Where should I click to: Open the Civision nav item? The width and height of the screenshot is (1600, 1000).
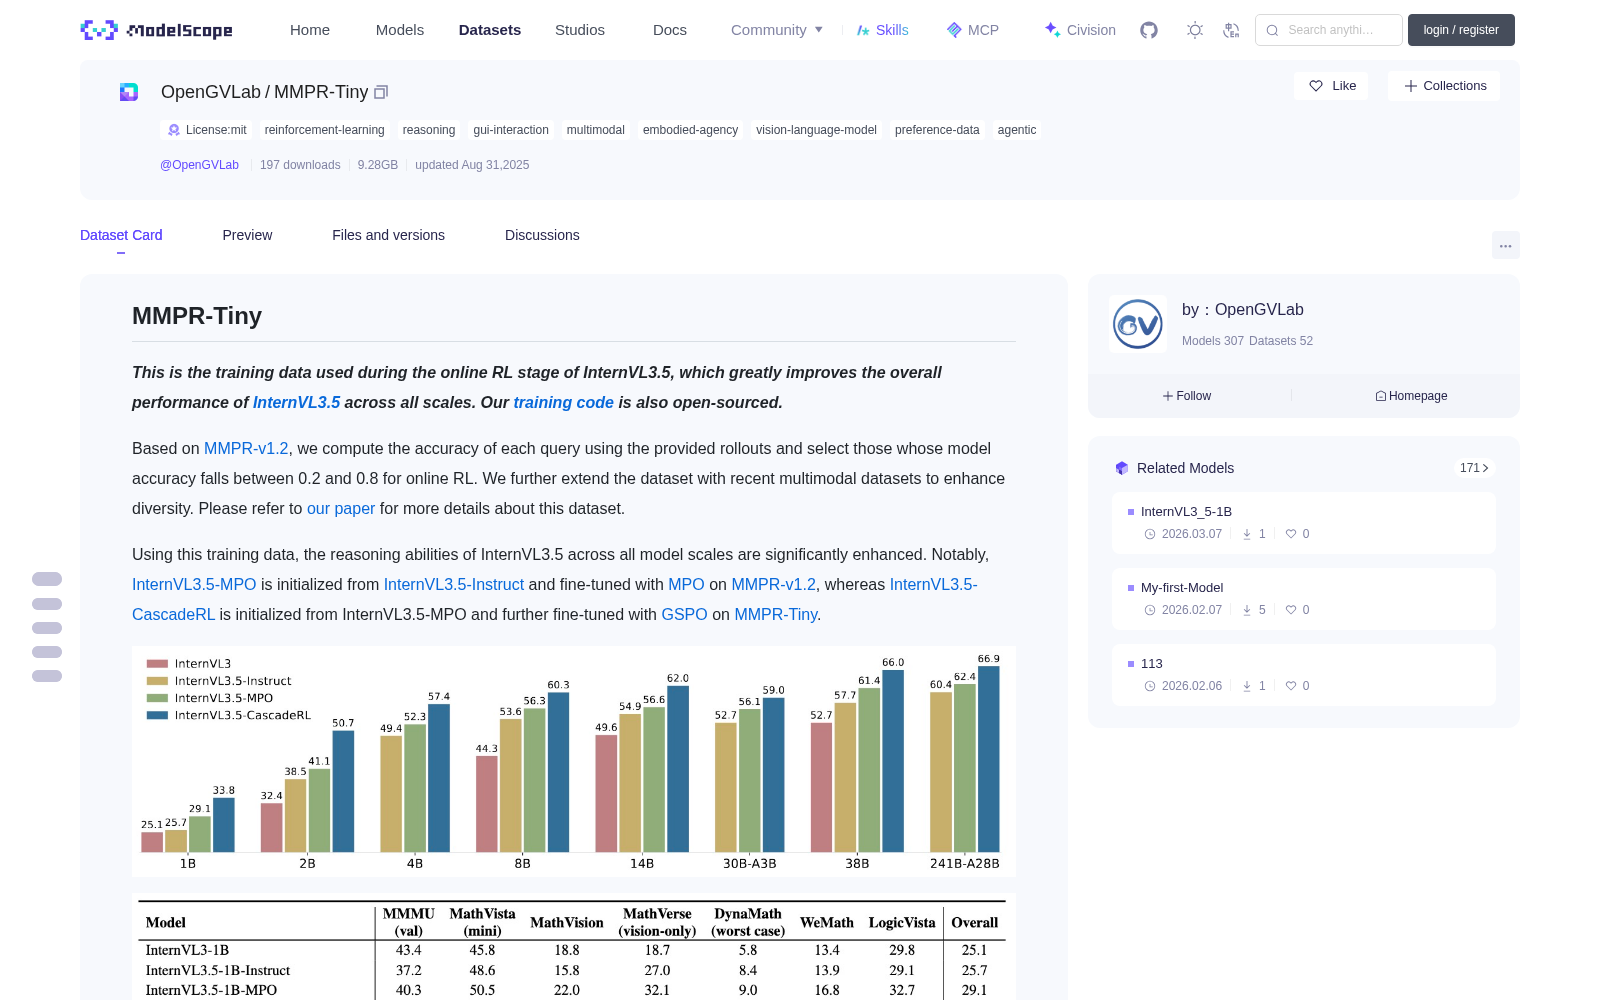1080,30
